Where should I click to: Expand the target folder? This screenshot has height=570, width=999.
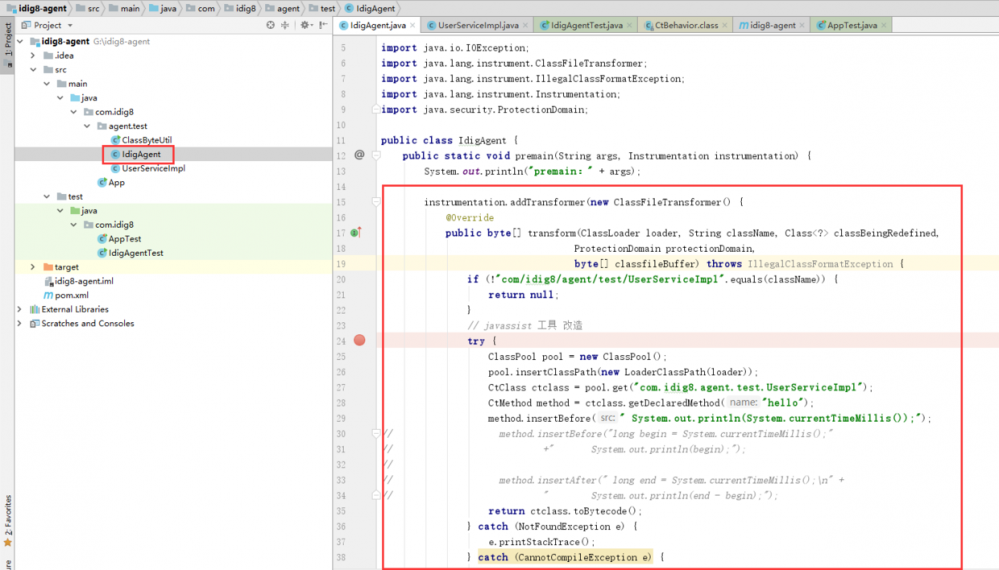(33, 267)
